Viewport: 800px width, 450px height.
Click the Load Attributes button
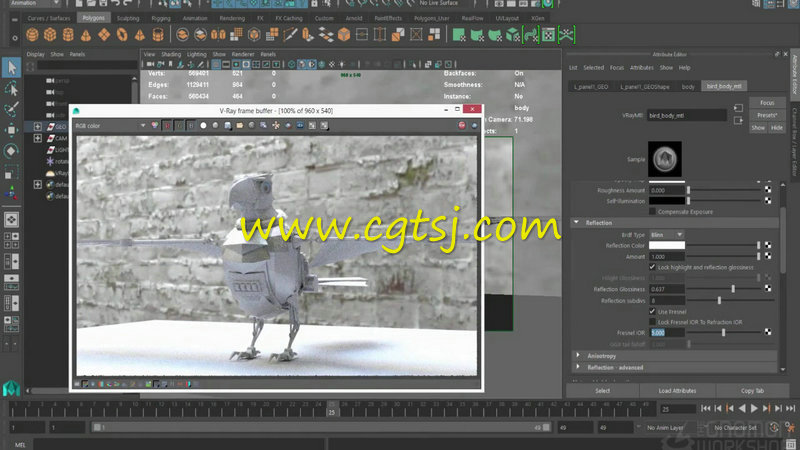(677, 390)
